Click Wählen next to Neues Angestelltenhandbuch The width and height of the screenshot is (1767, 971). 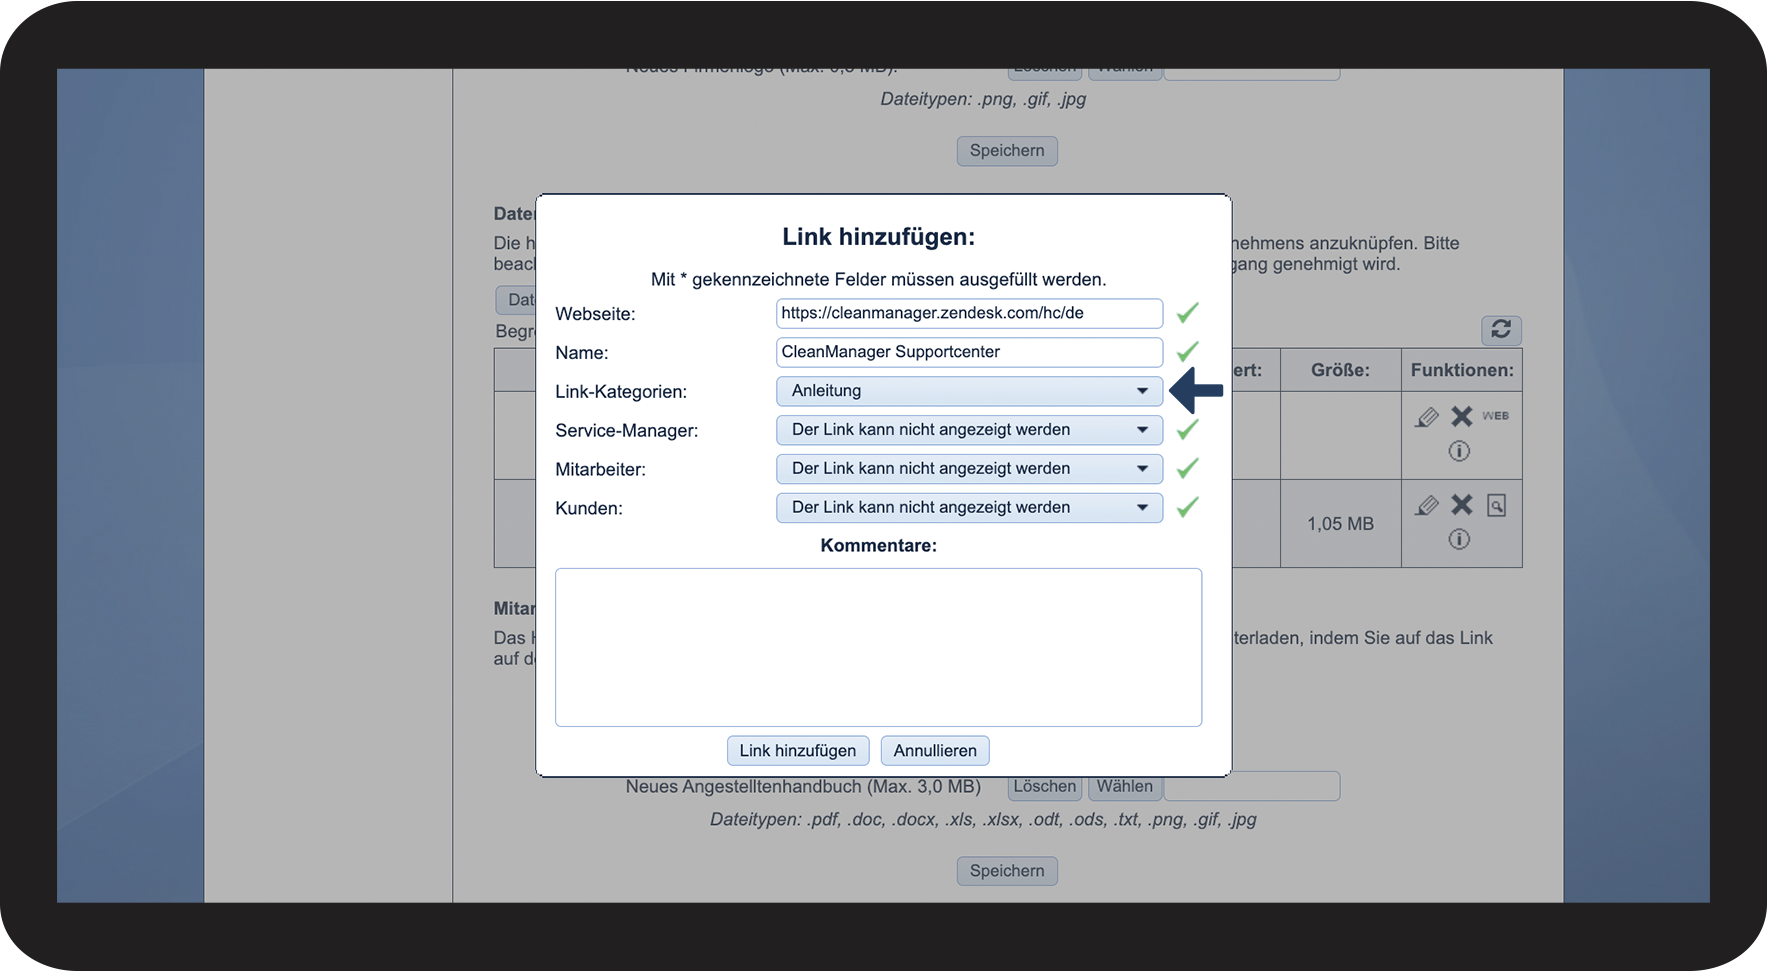click(x=1125, y=789)
